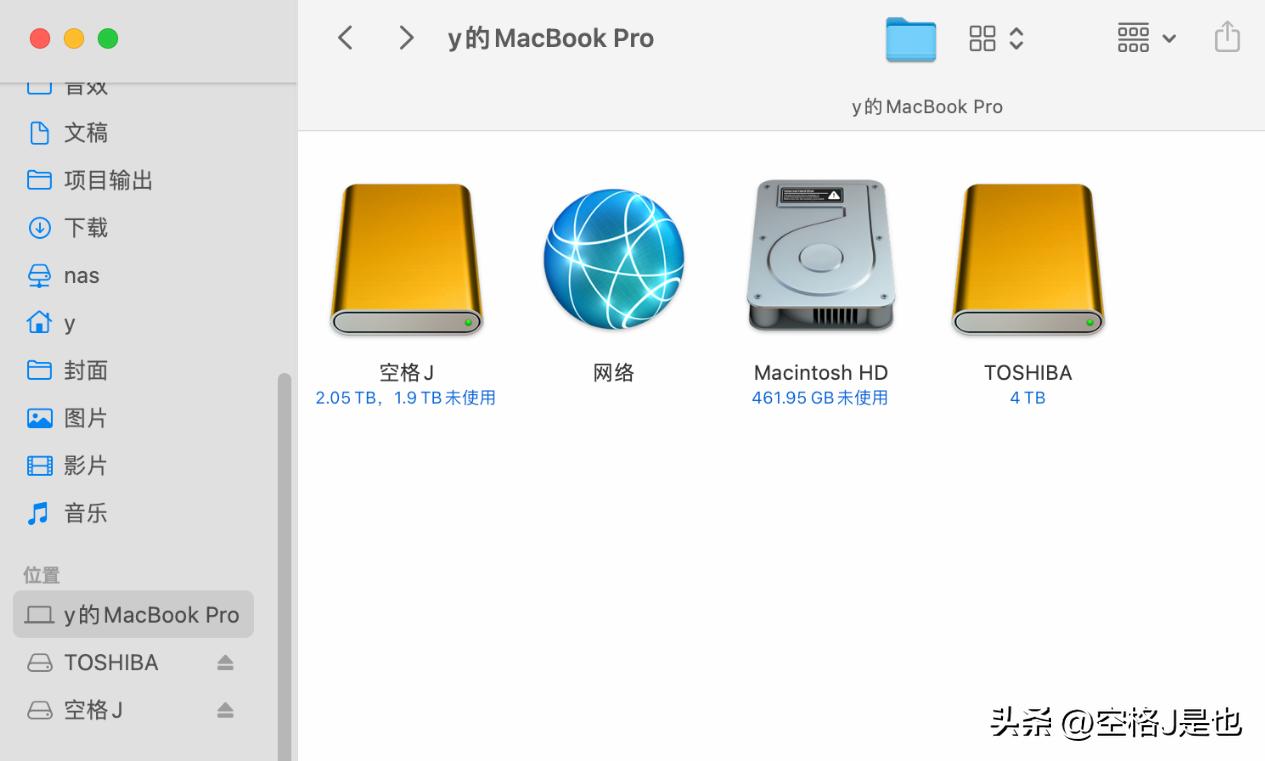
Task: Click the 461.95 GB 未使用 text
Action: coord(820,398)
